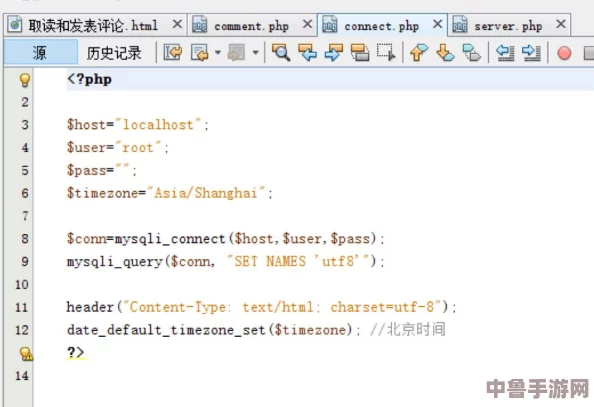Go to previous occurrence arrow icon
The image size is (594, 407).
click(307, 52)
